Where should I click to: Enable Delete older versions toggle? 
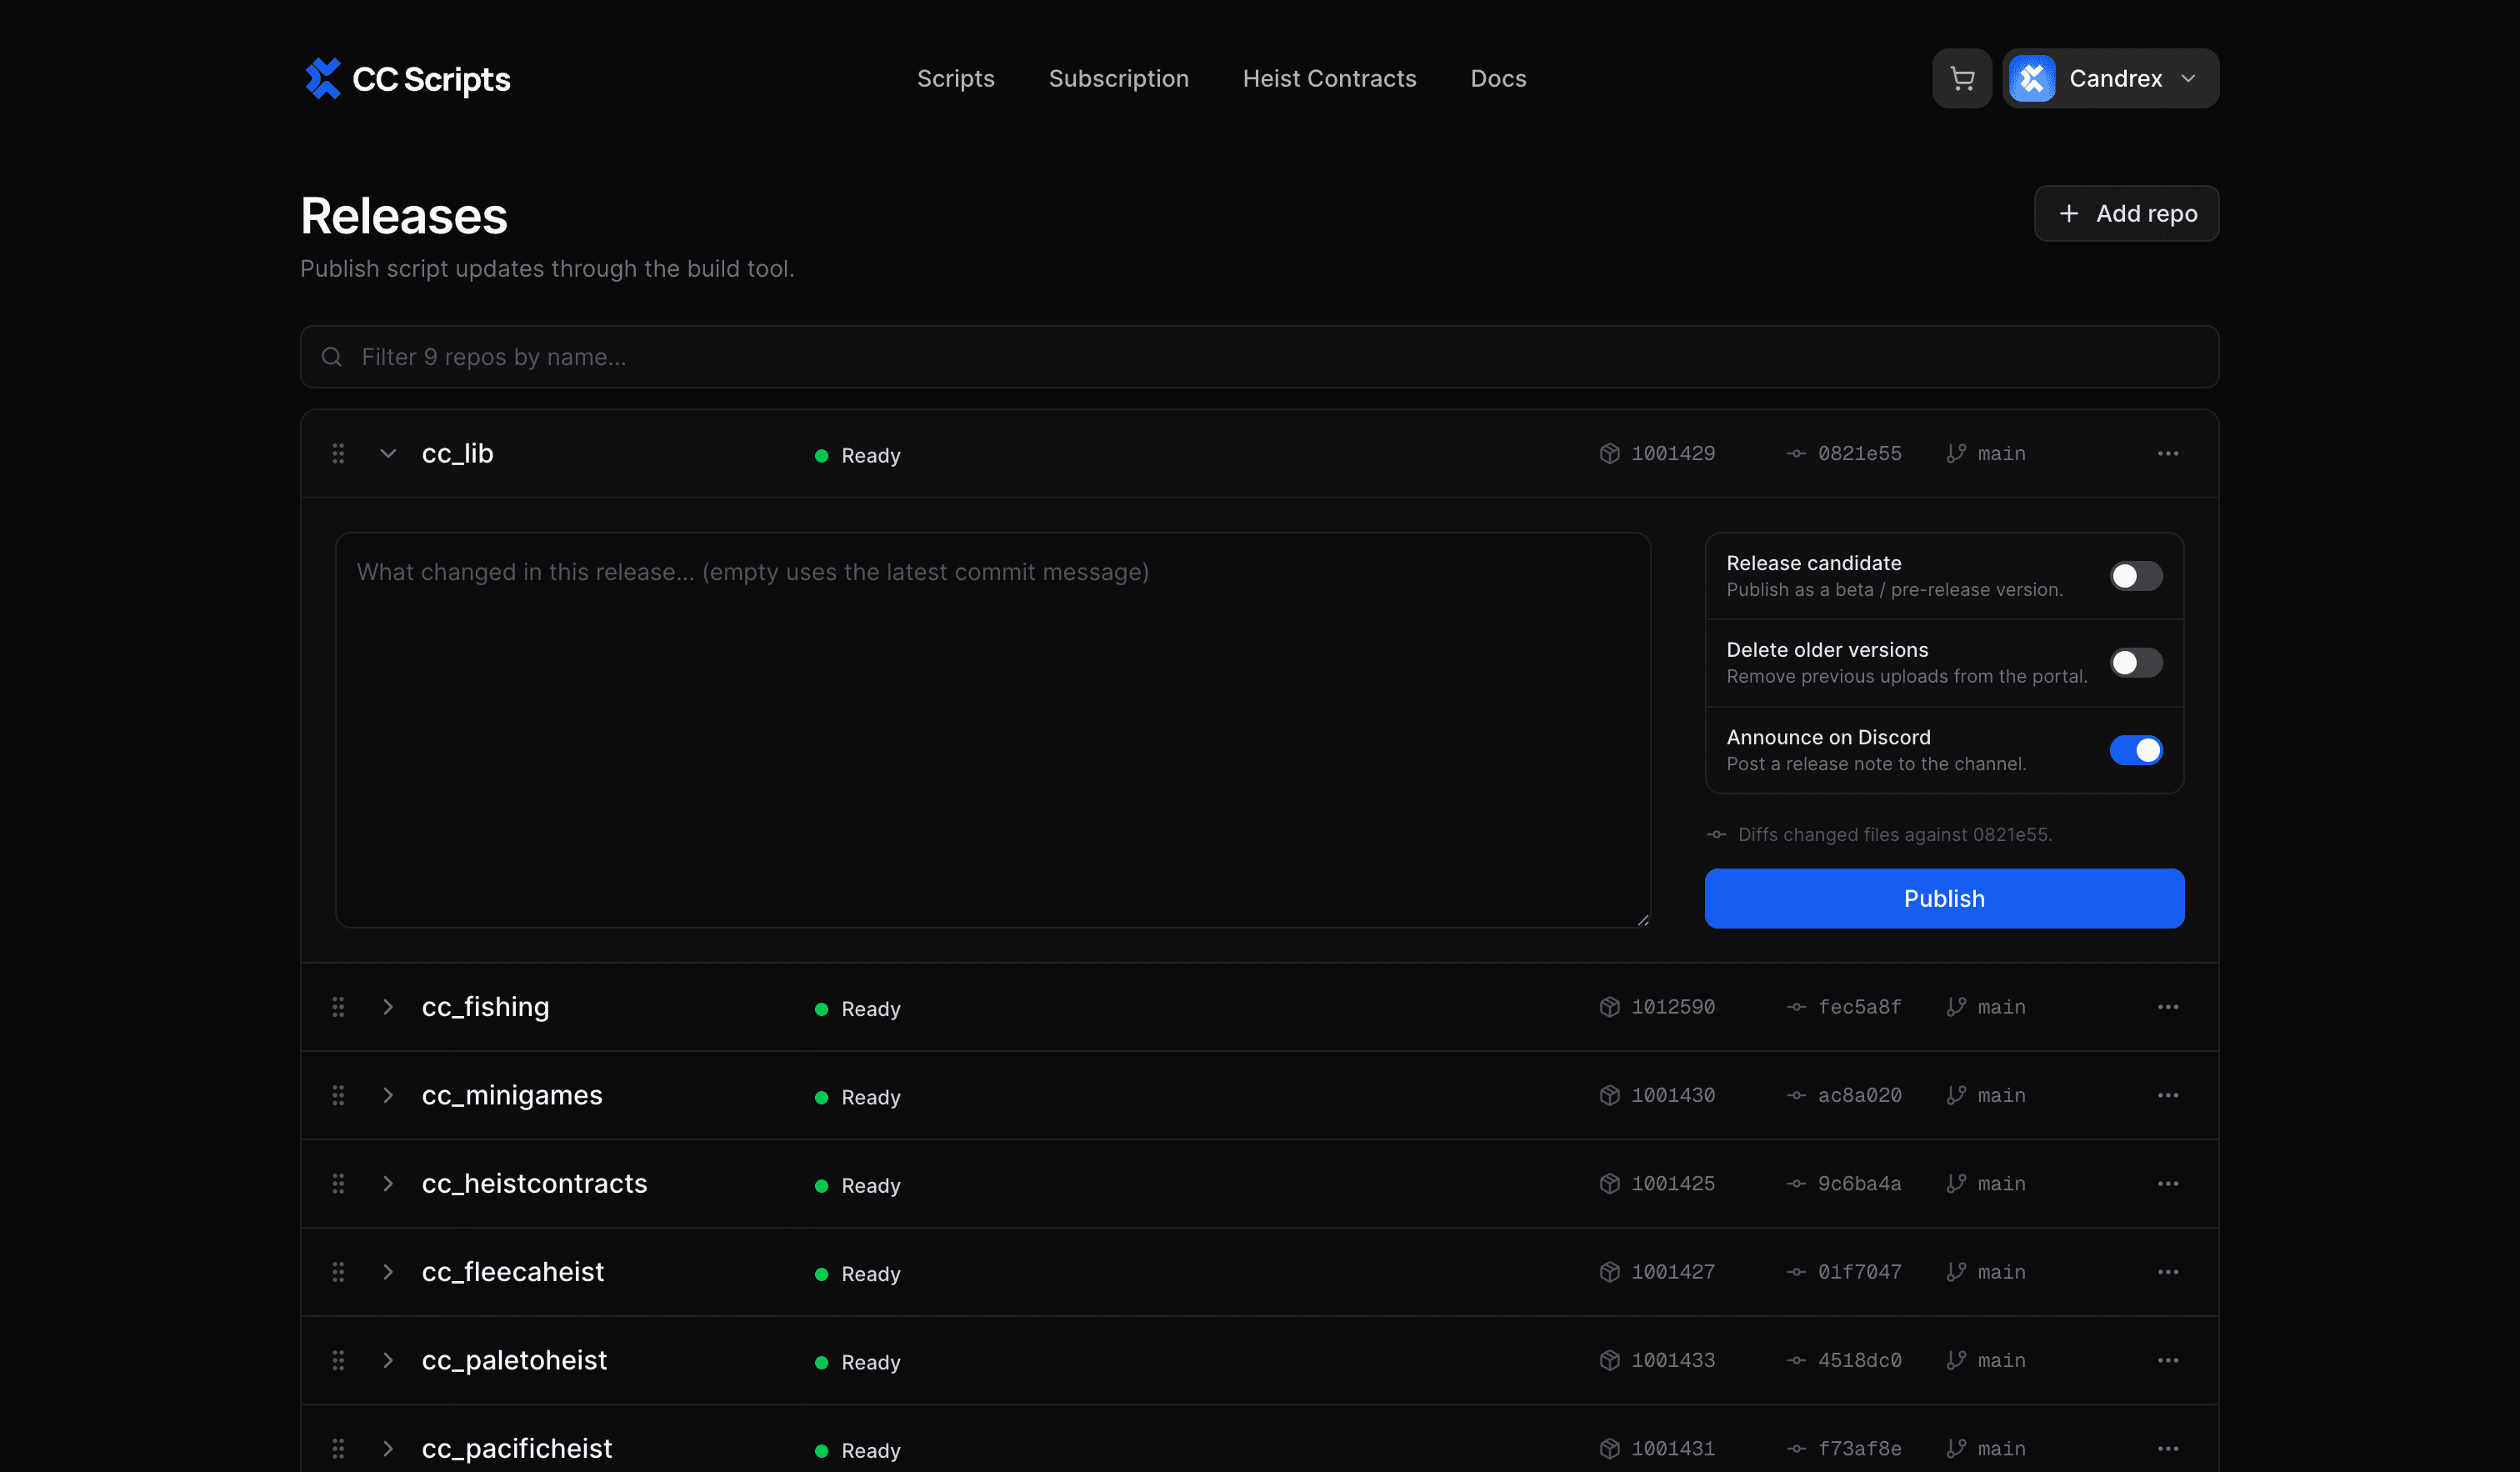pyautogui.click(x=2136, y=663)
